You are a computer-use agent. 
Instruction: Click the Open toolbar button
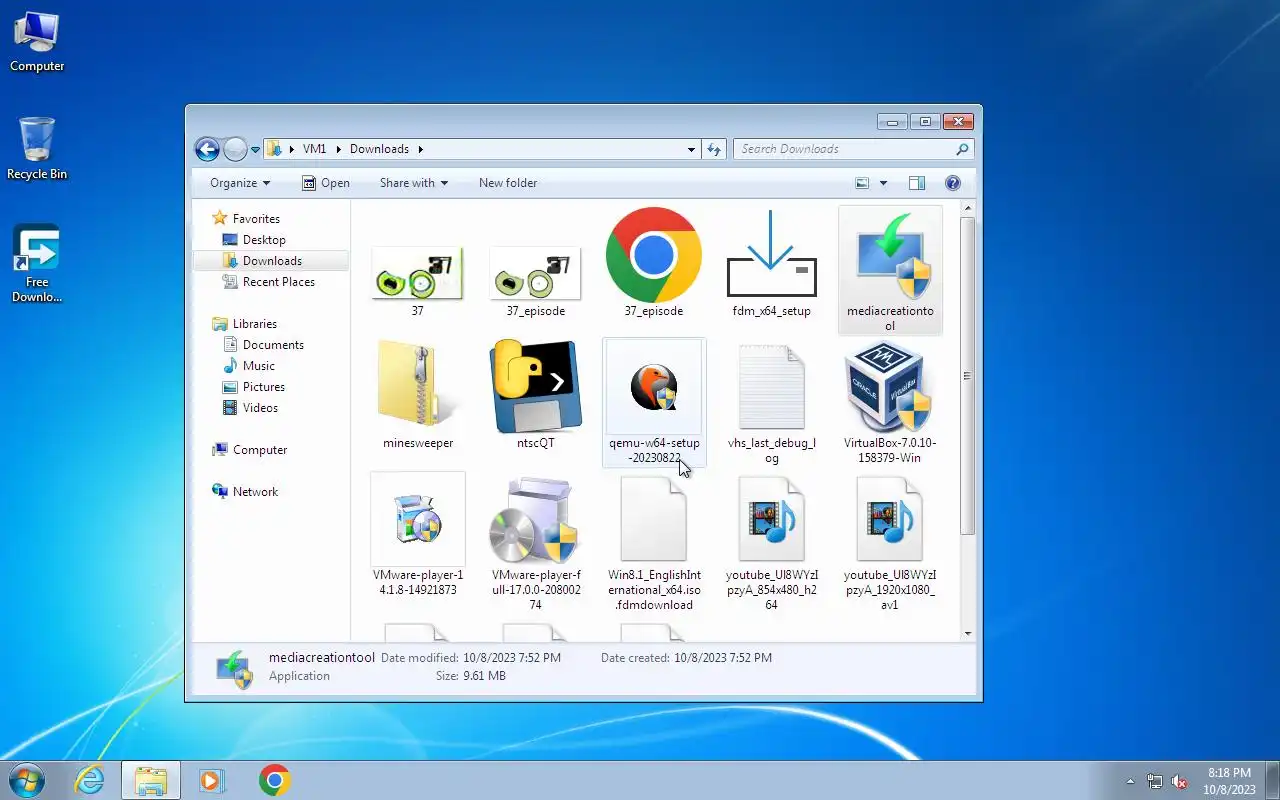pos(326,183)
